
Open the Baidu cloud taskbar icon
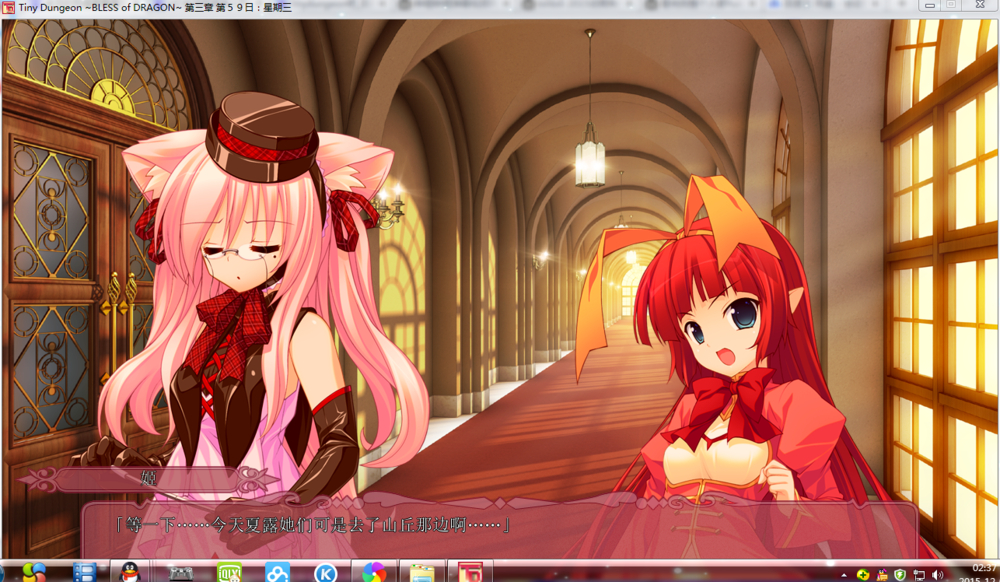[x=277, y=572]
